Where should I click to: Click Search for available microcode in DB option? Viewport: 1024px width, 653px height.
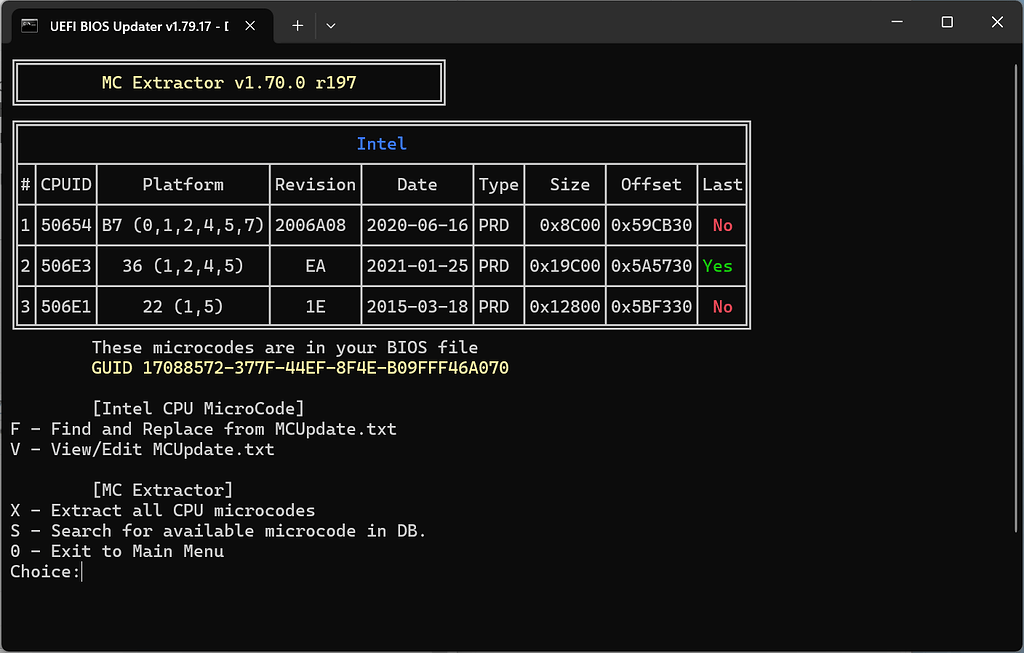click(218, 531)
